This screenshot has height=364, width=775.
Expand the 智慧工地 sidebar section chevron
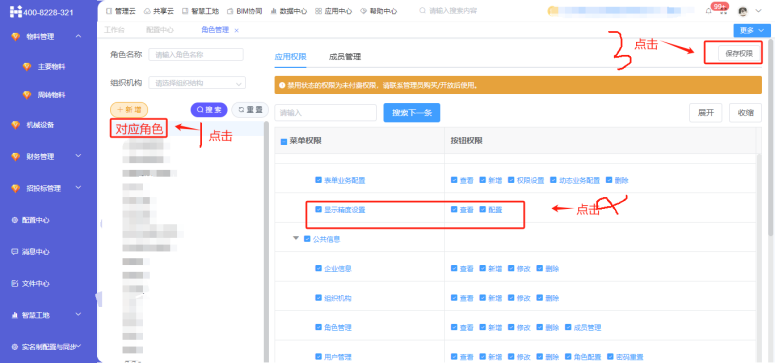pyautogui.click(x=78, y=315)
